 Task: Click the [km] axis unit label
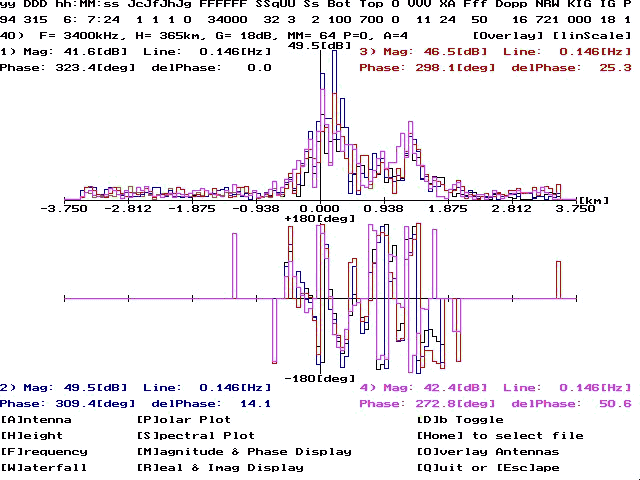(594, 200)
